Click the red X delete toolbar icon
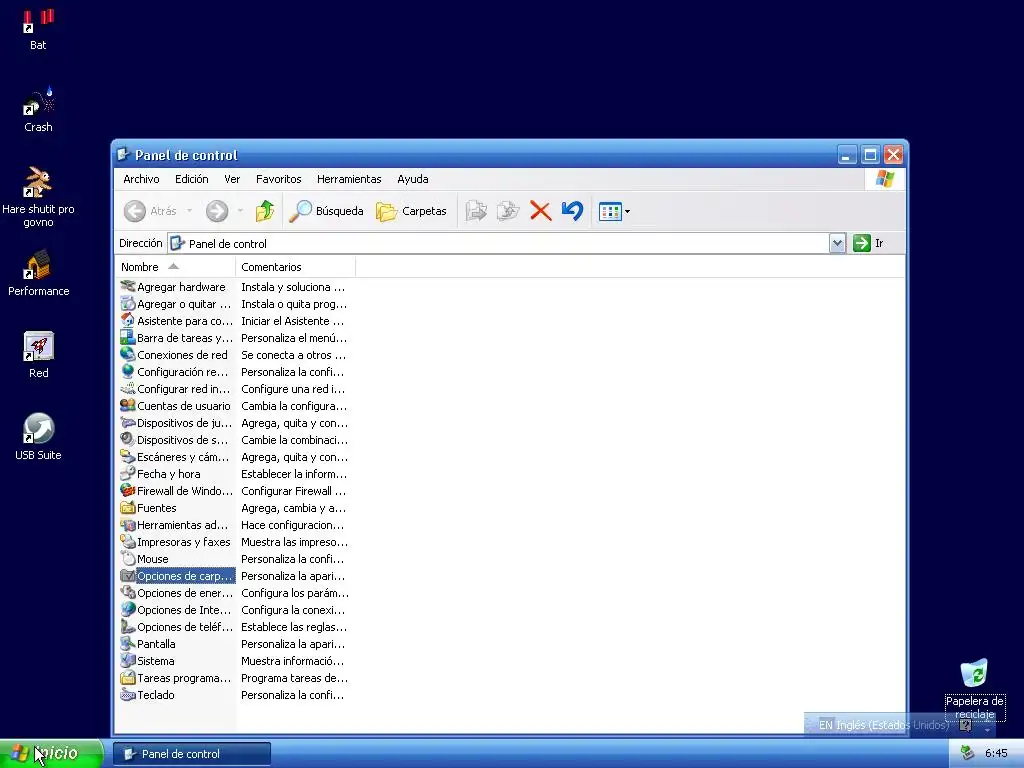The height and width of the screenshot is (768, 1024). (x=540, y=210)
